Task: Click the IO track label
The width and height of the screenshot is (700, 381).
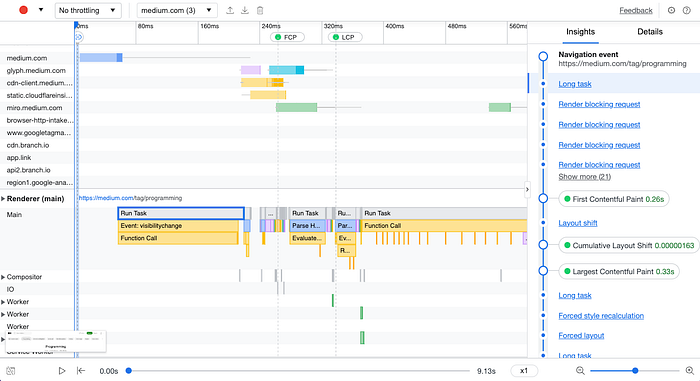Action: coord(10,289)
